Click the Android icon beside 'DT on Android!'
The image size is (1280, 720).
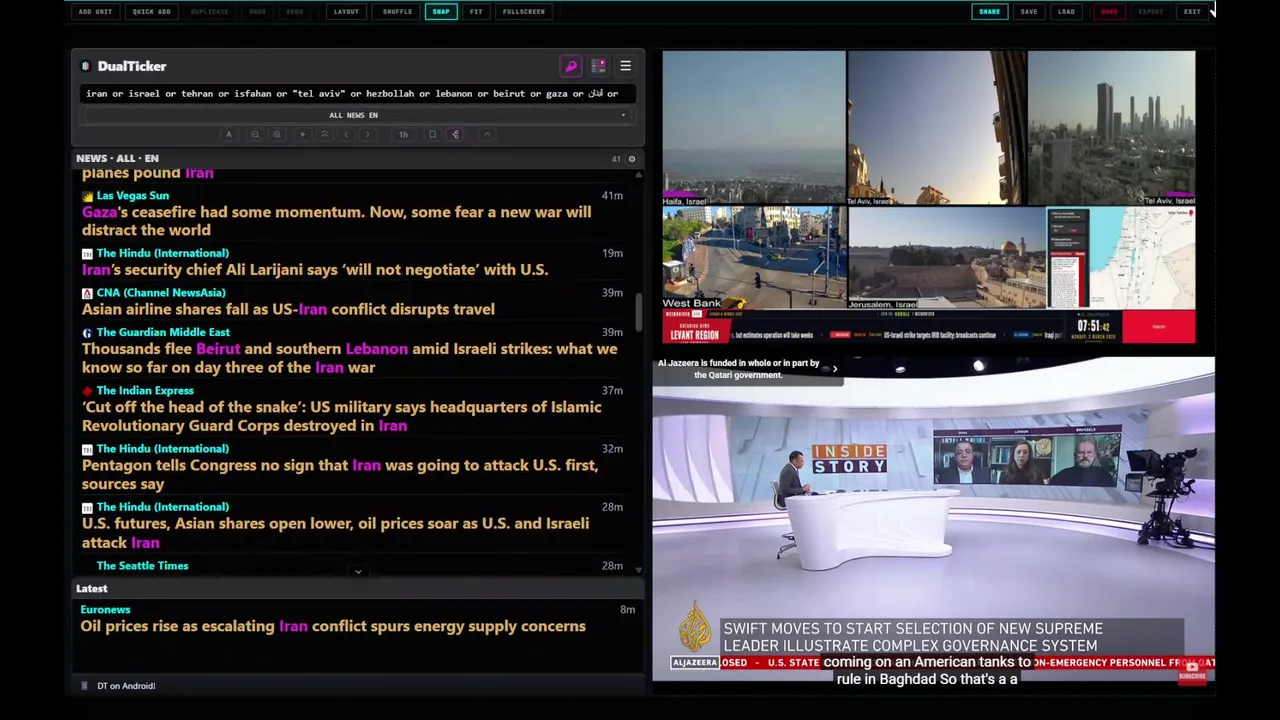[x=85, y=686]
